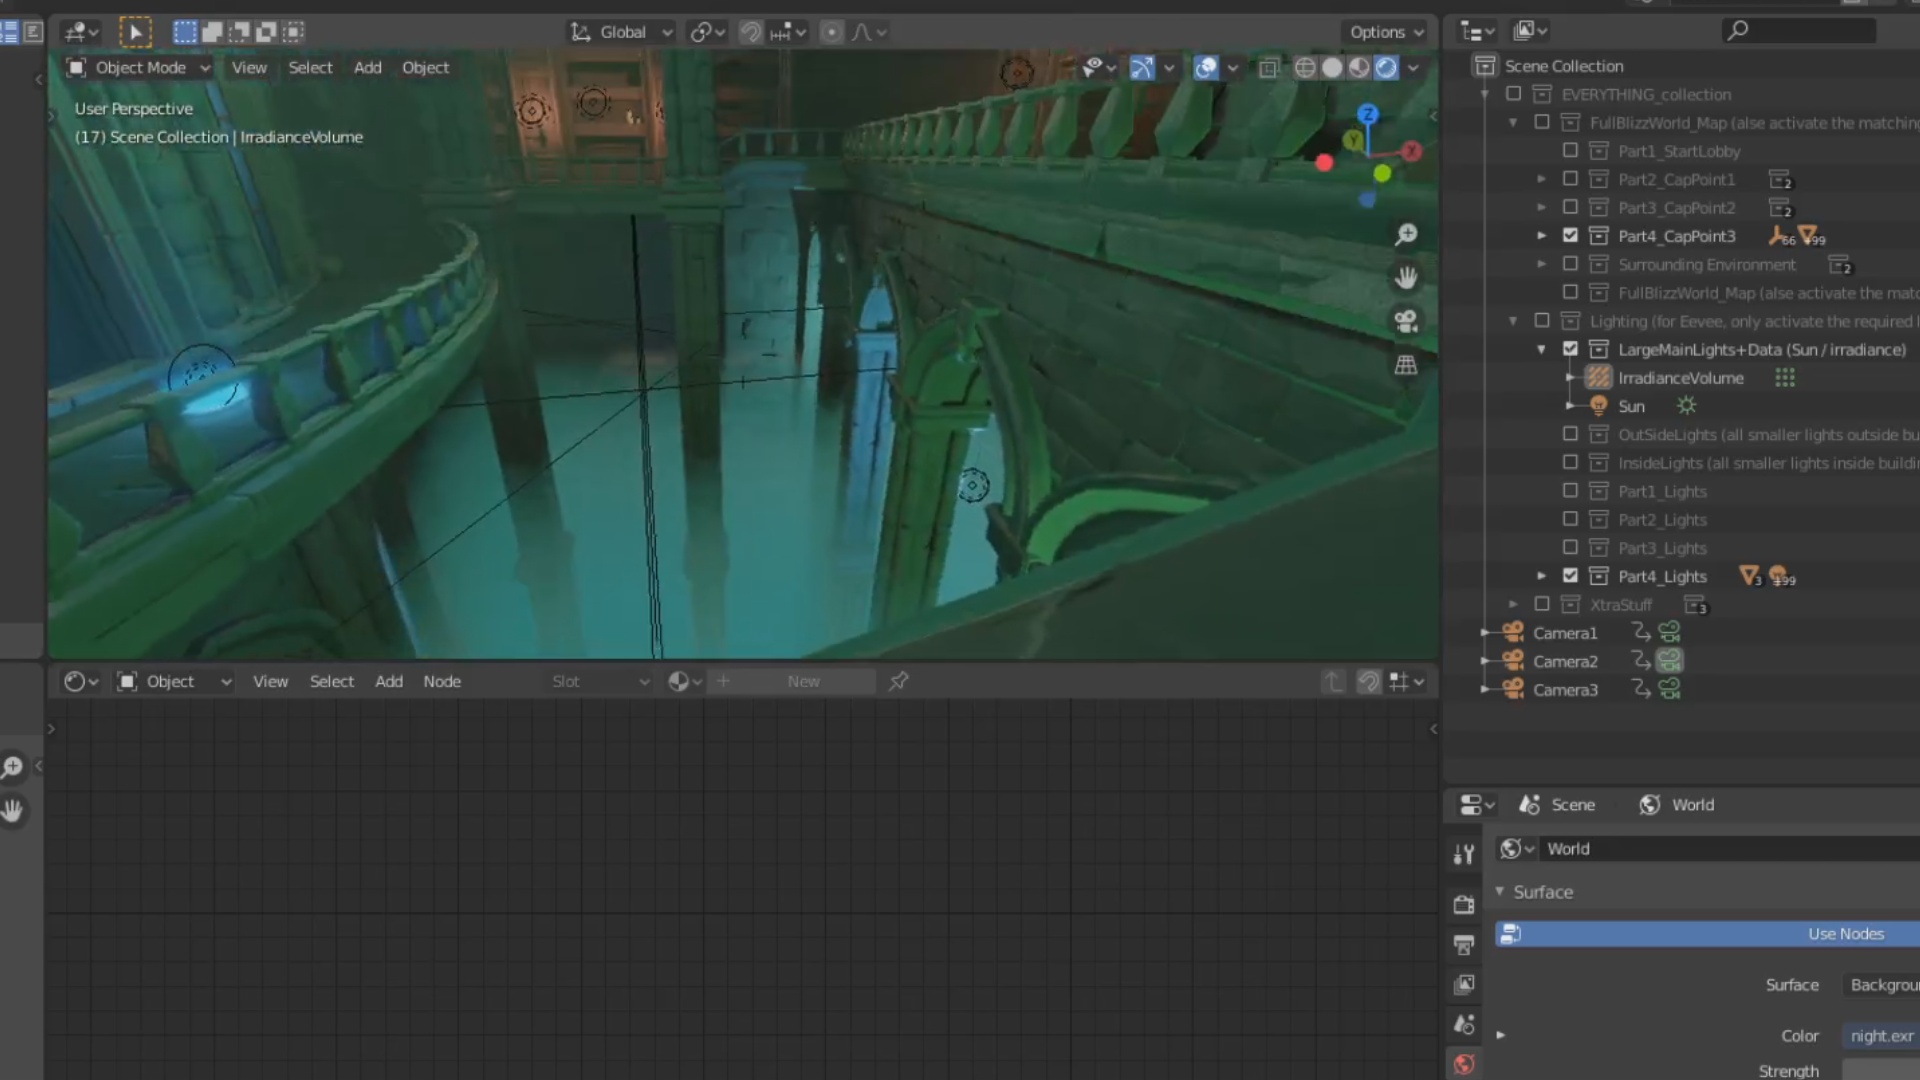Toggle the camera view gizmo
This screenshot has width=1920, height=1080.
[1406, 321]
